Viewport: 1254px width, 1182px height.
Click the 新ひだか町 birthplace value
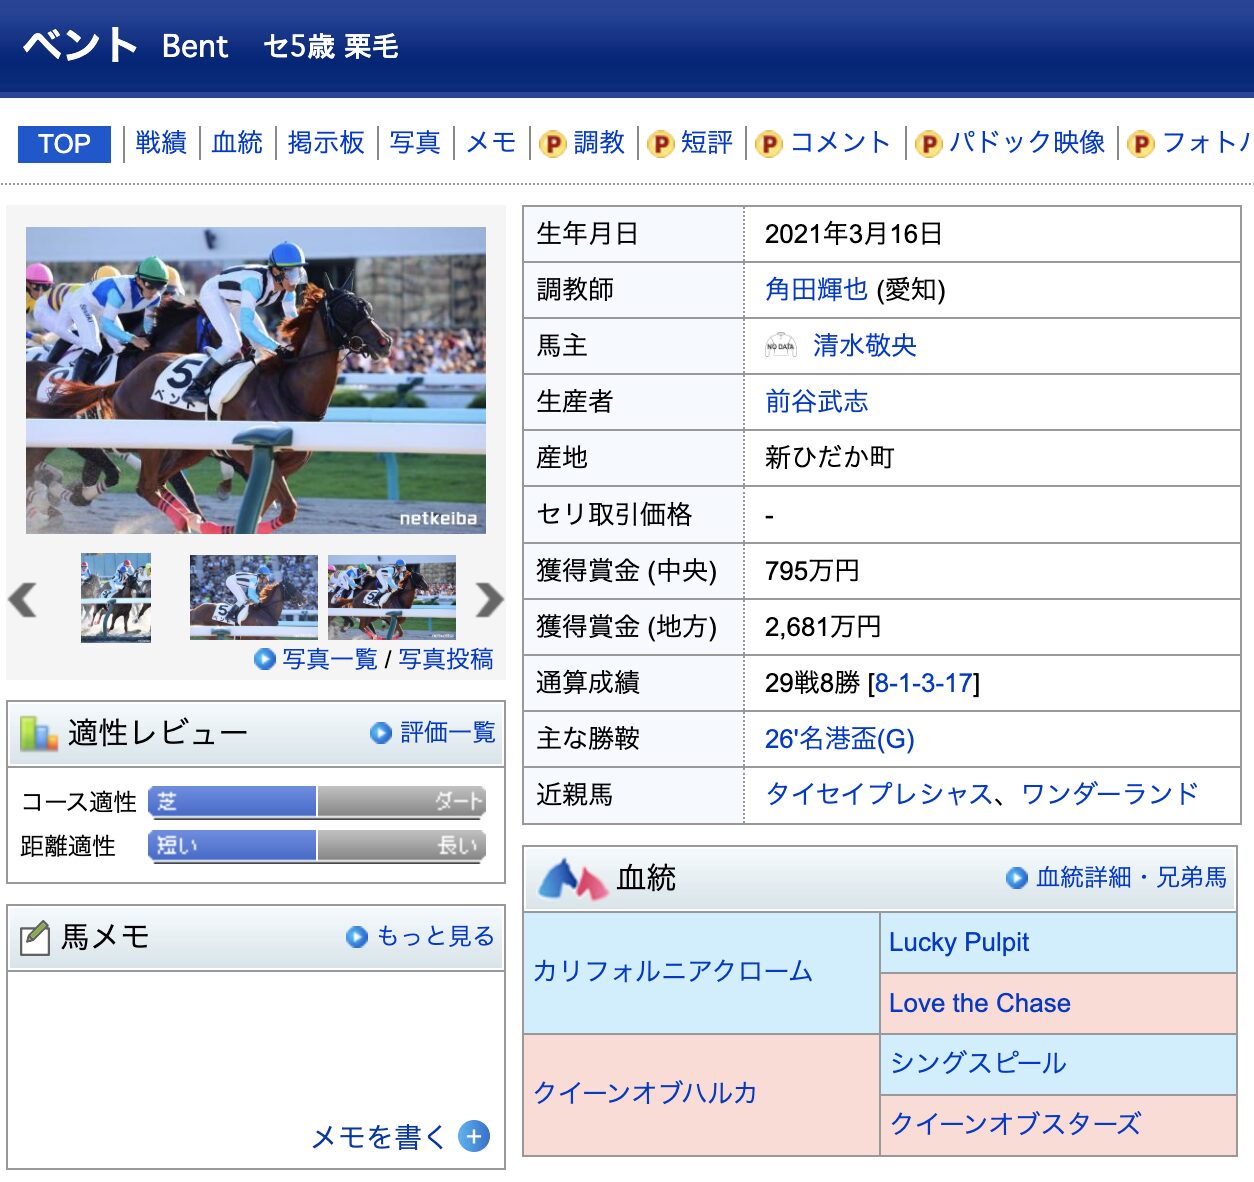829,458
